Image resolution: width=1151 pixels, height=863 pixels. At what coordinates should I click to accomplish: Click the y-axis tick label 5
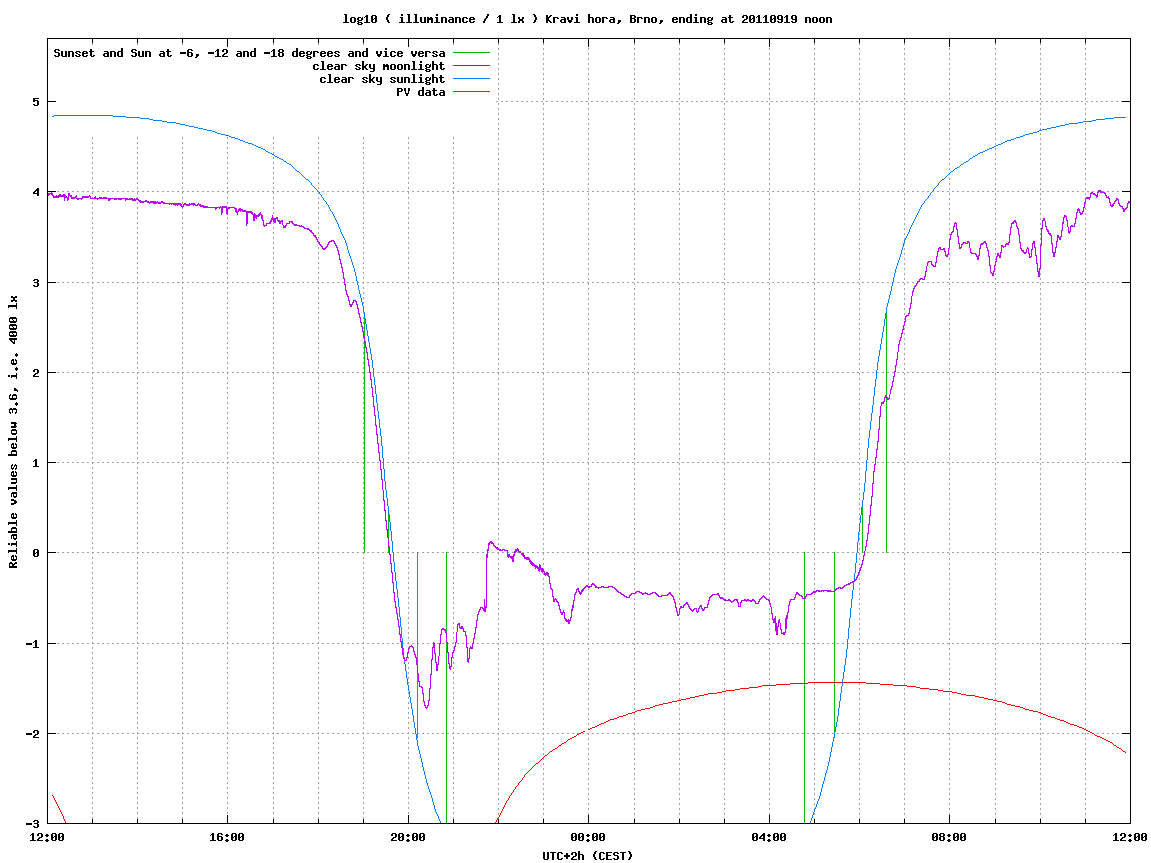coord(35,102)
